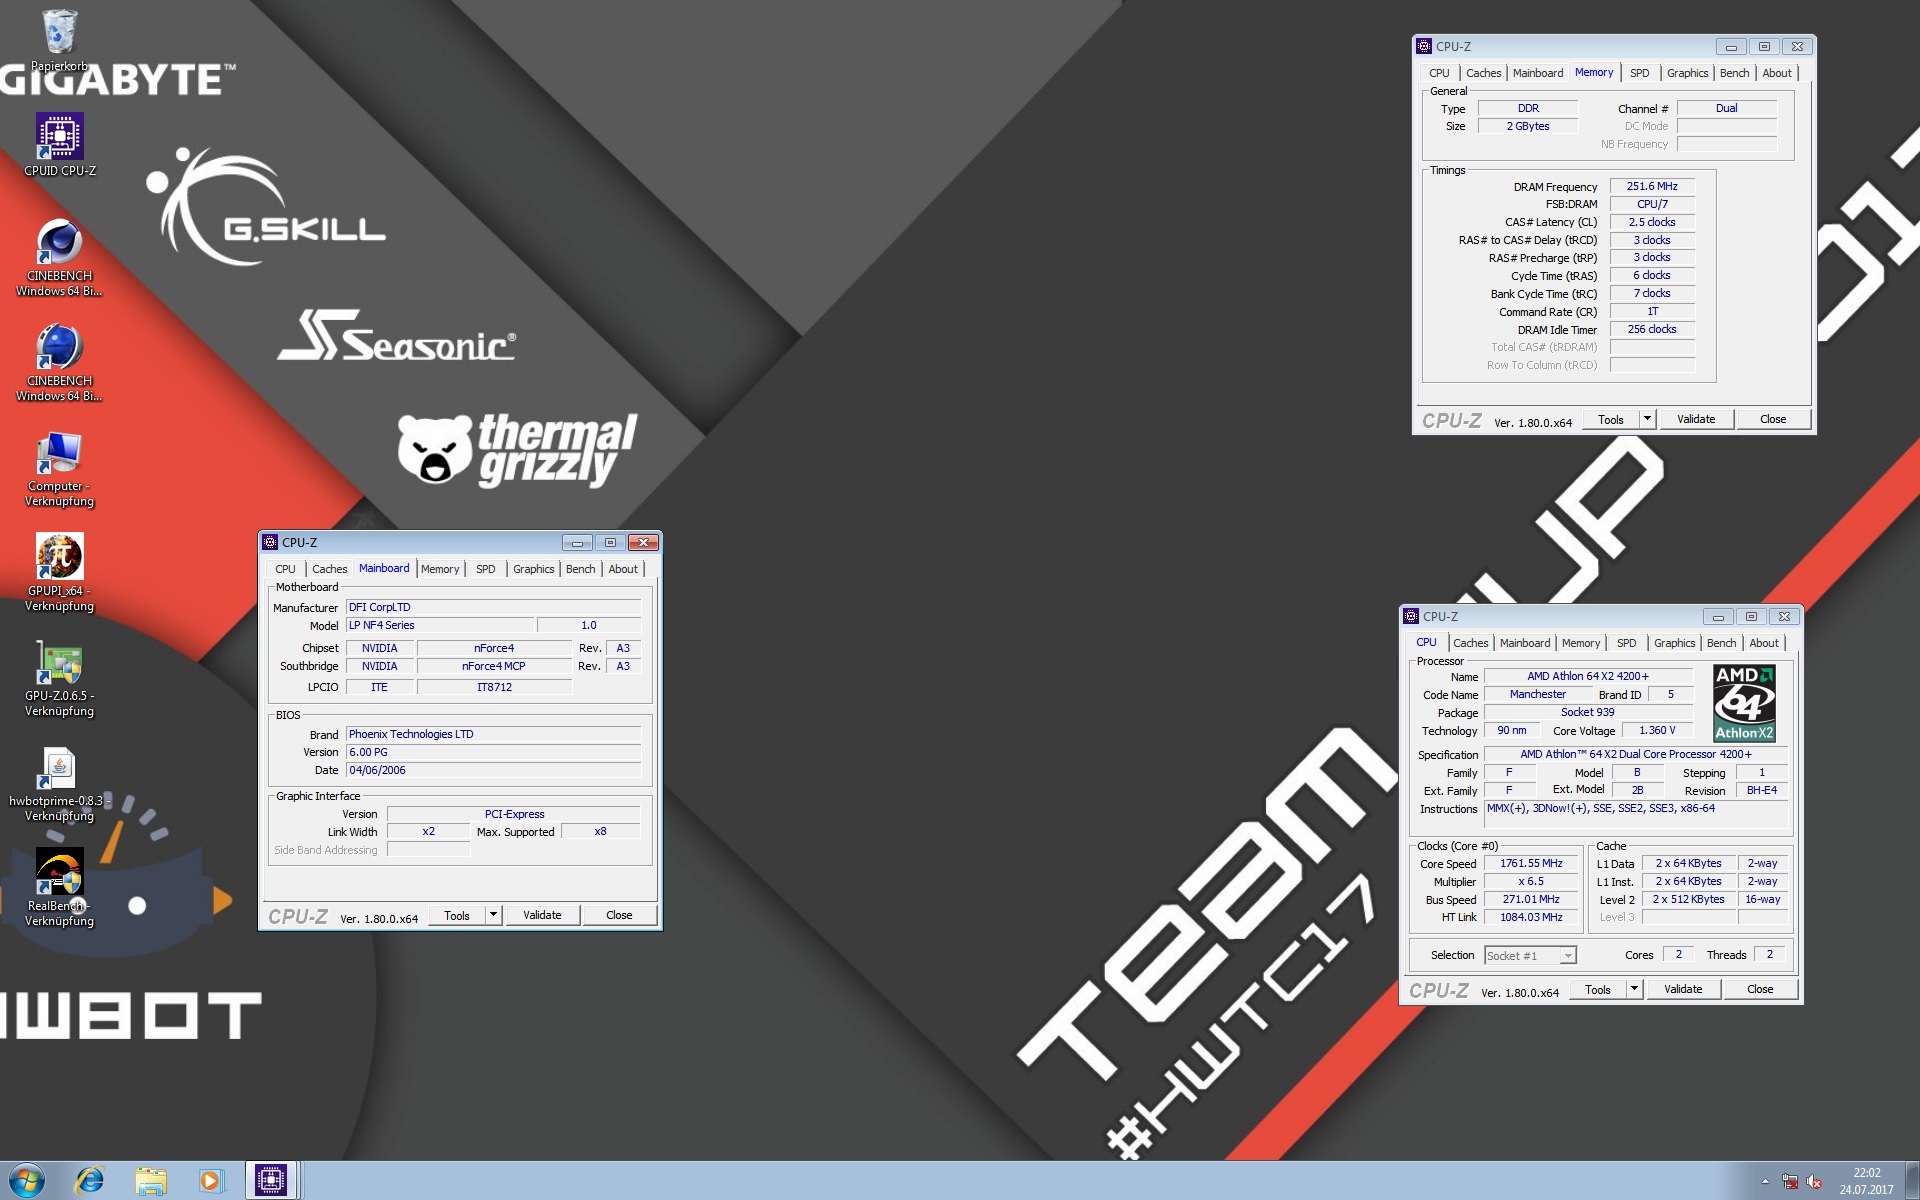The image size is (1920, 1200).
Task: Click the Southbridge nForce4 MCP value
Action: click(494, 666)
